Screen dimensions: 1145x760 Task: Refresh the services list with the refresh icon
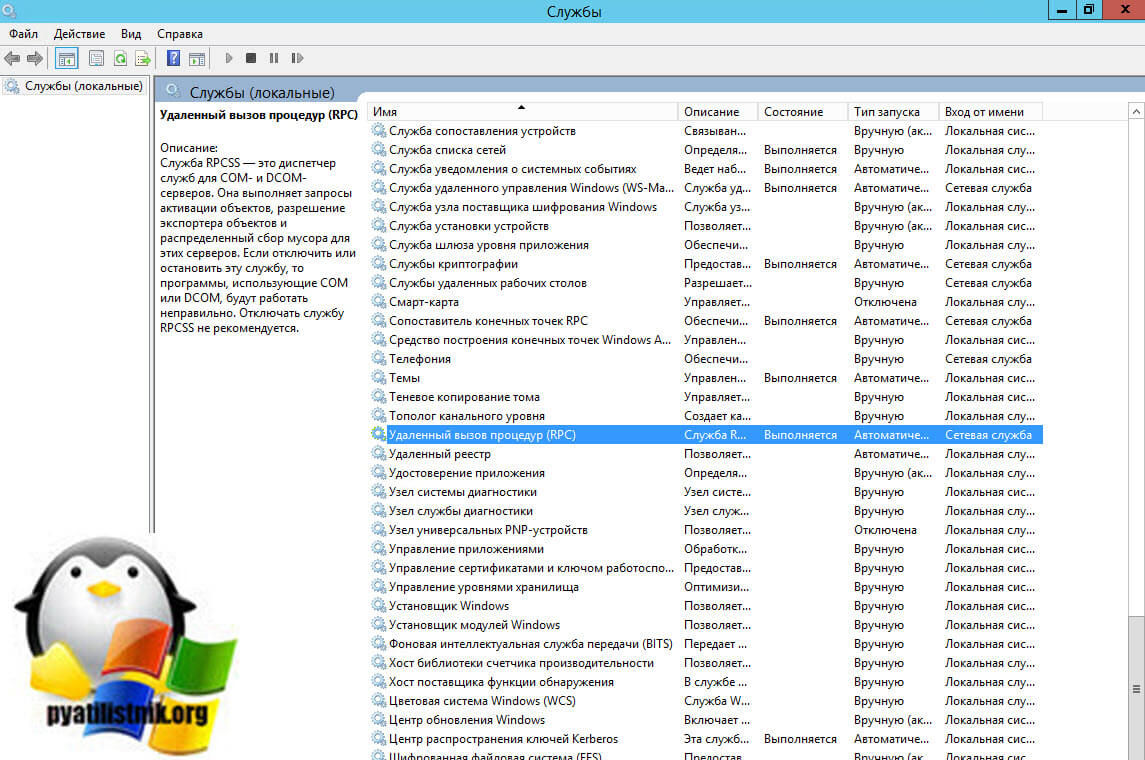pyautogui.click(x=121, y=58)
